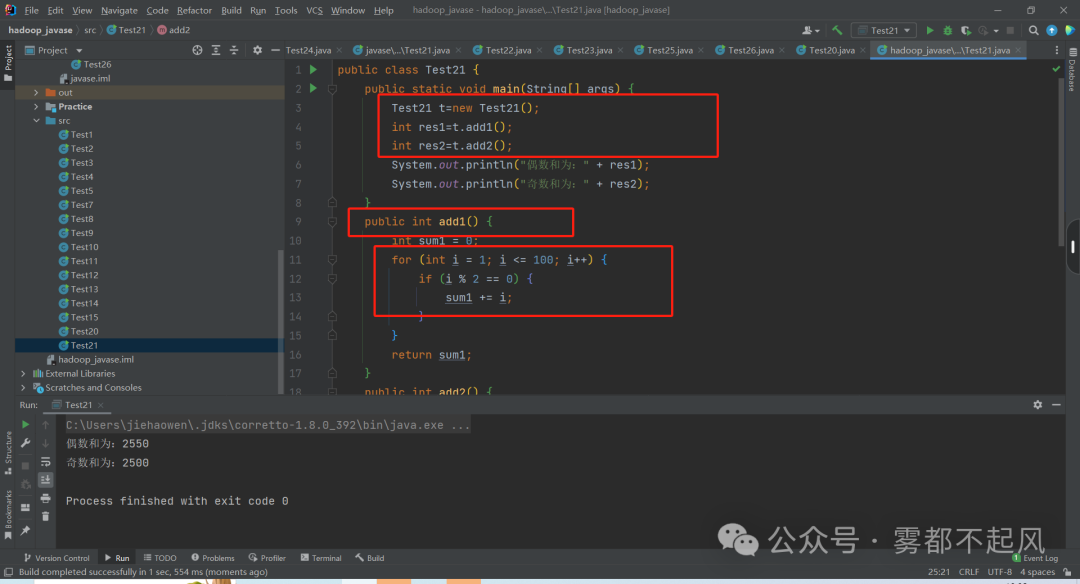
Task: Select Test15 in project tree
Action: coord(84,317)
